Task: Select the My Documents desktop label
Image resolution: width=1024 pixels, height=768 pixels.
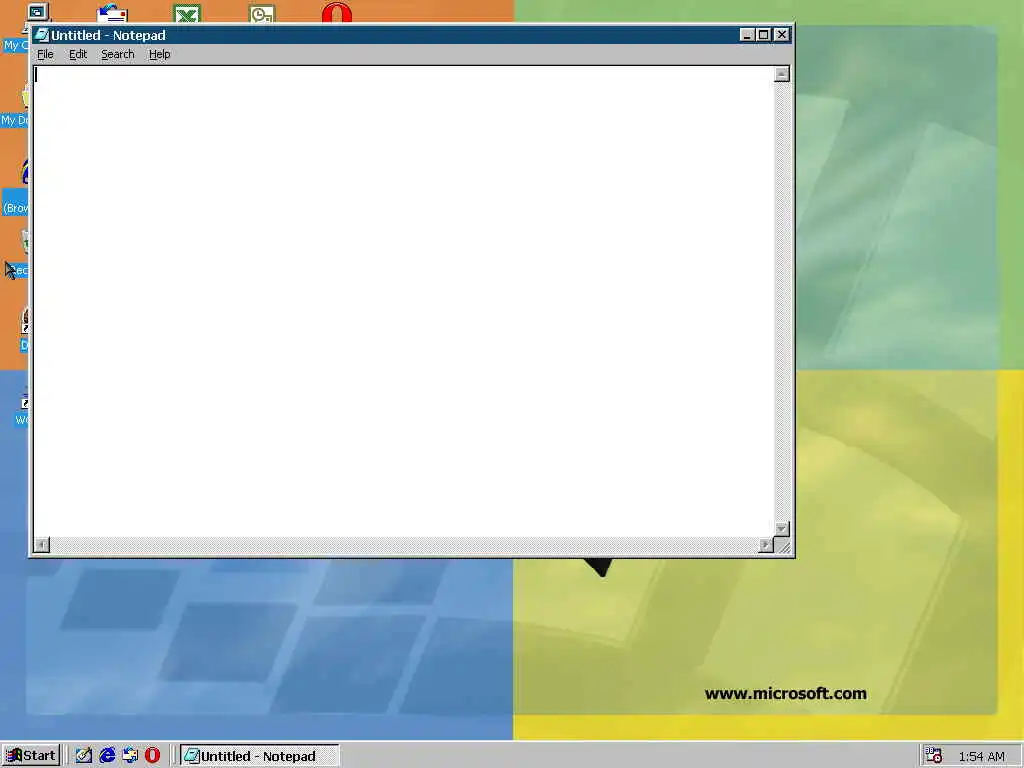Action: click(14, 120)
